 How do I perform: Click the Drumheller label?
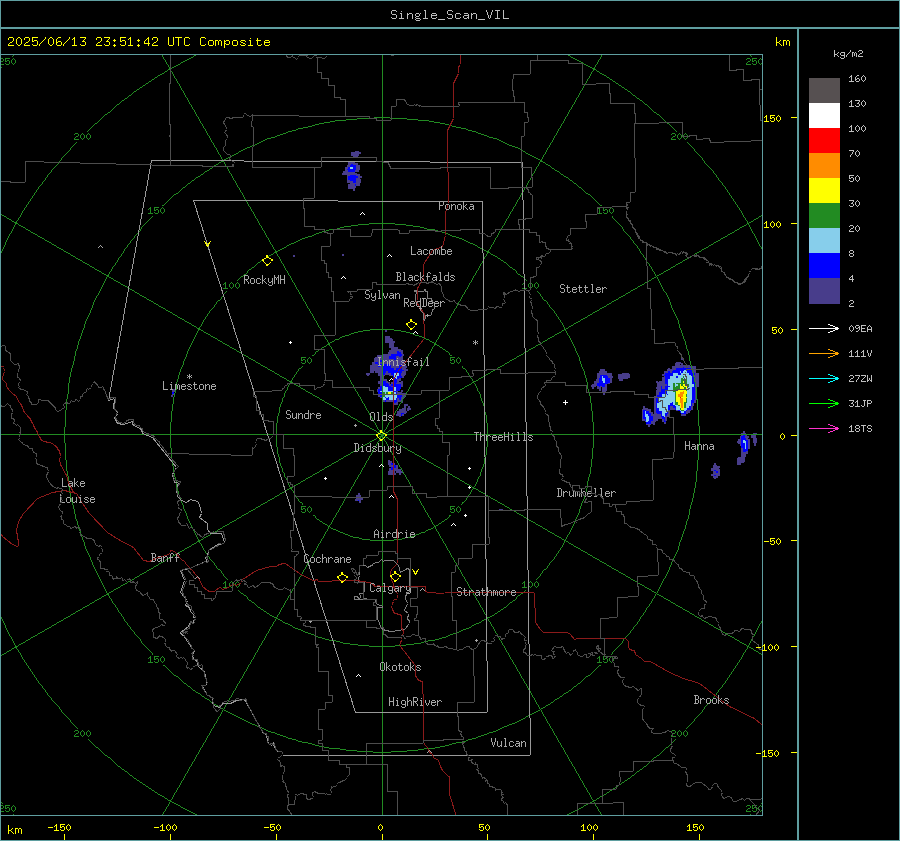[586, 493]
